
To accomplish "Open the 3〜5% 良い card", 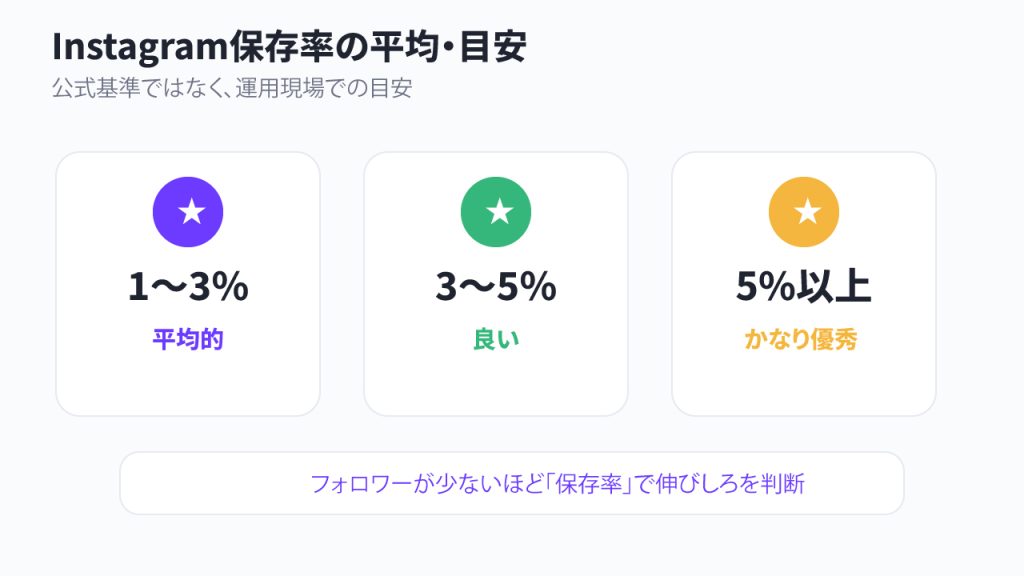I will coord(496,284).
